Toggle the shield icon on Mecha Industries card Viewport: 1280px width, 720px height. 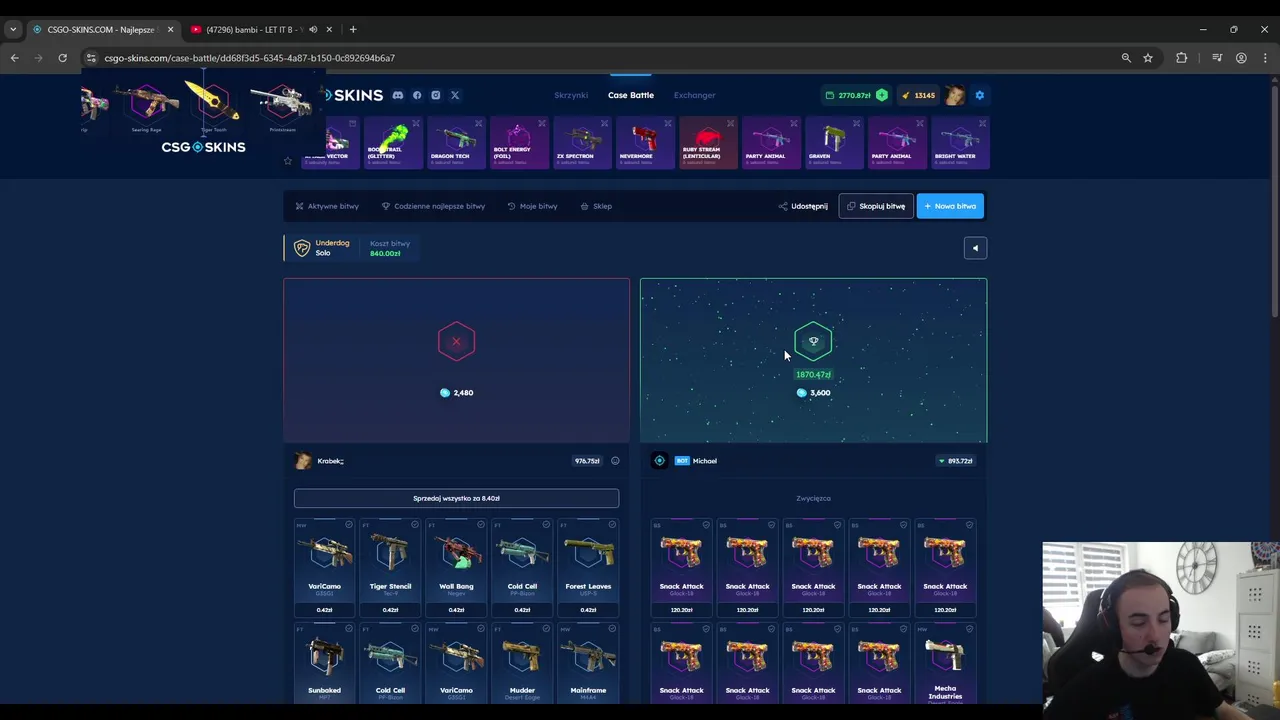click(970, 629)
